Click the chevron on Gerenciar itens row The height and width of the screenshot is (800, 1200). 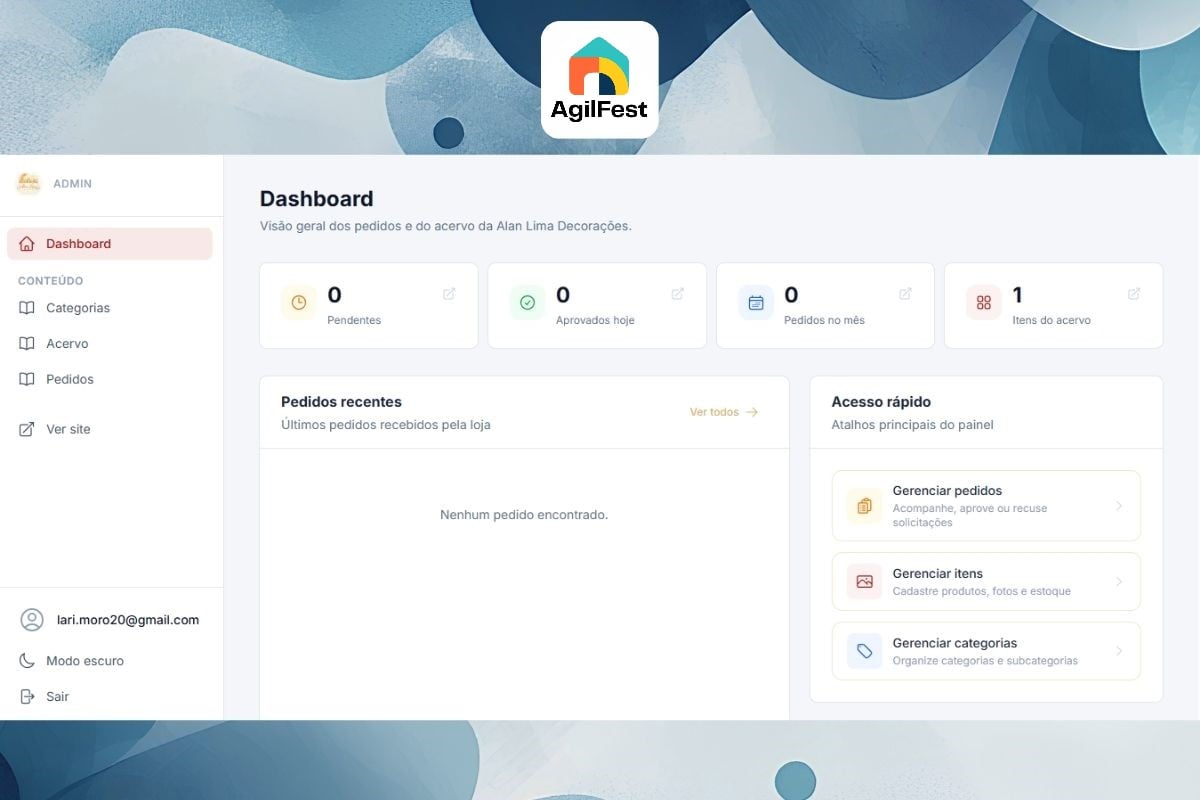1119,582
